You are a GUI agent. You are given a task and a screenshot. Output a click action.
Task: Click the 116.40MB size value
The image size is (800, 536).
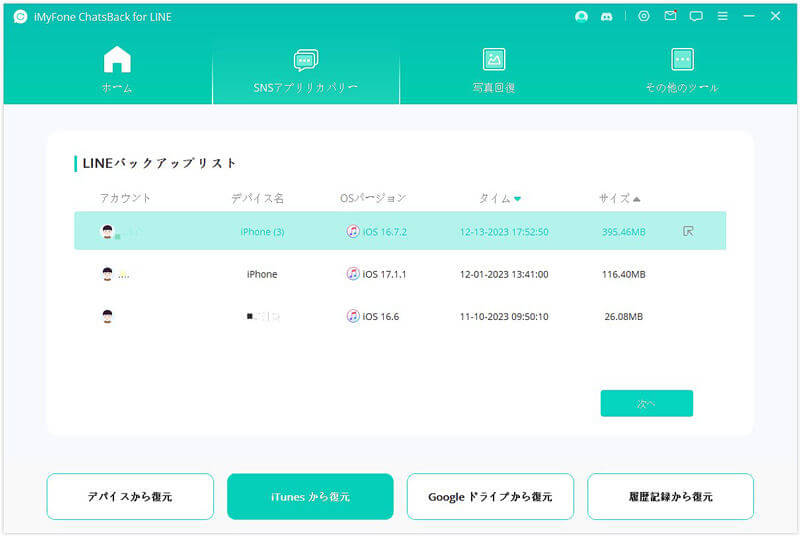623,274
